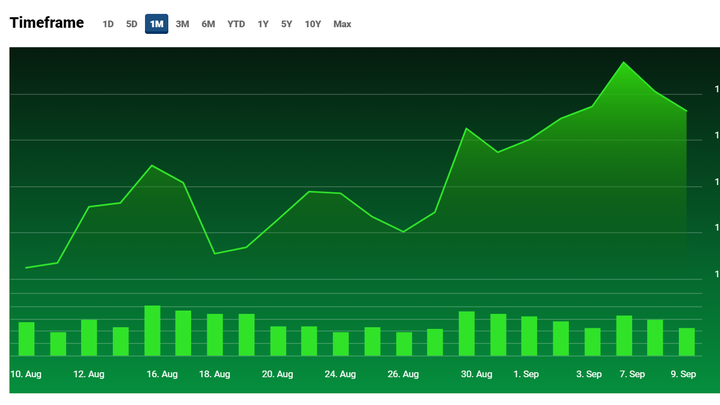
Task: Switch chart to 3M timeframe
Action: [x=182, y=24]
